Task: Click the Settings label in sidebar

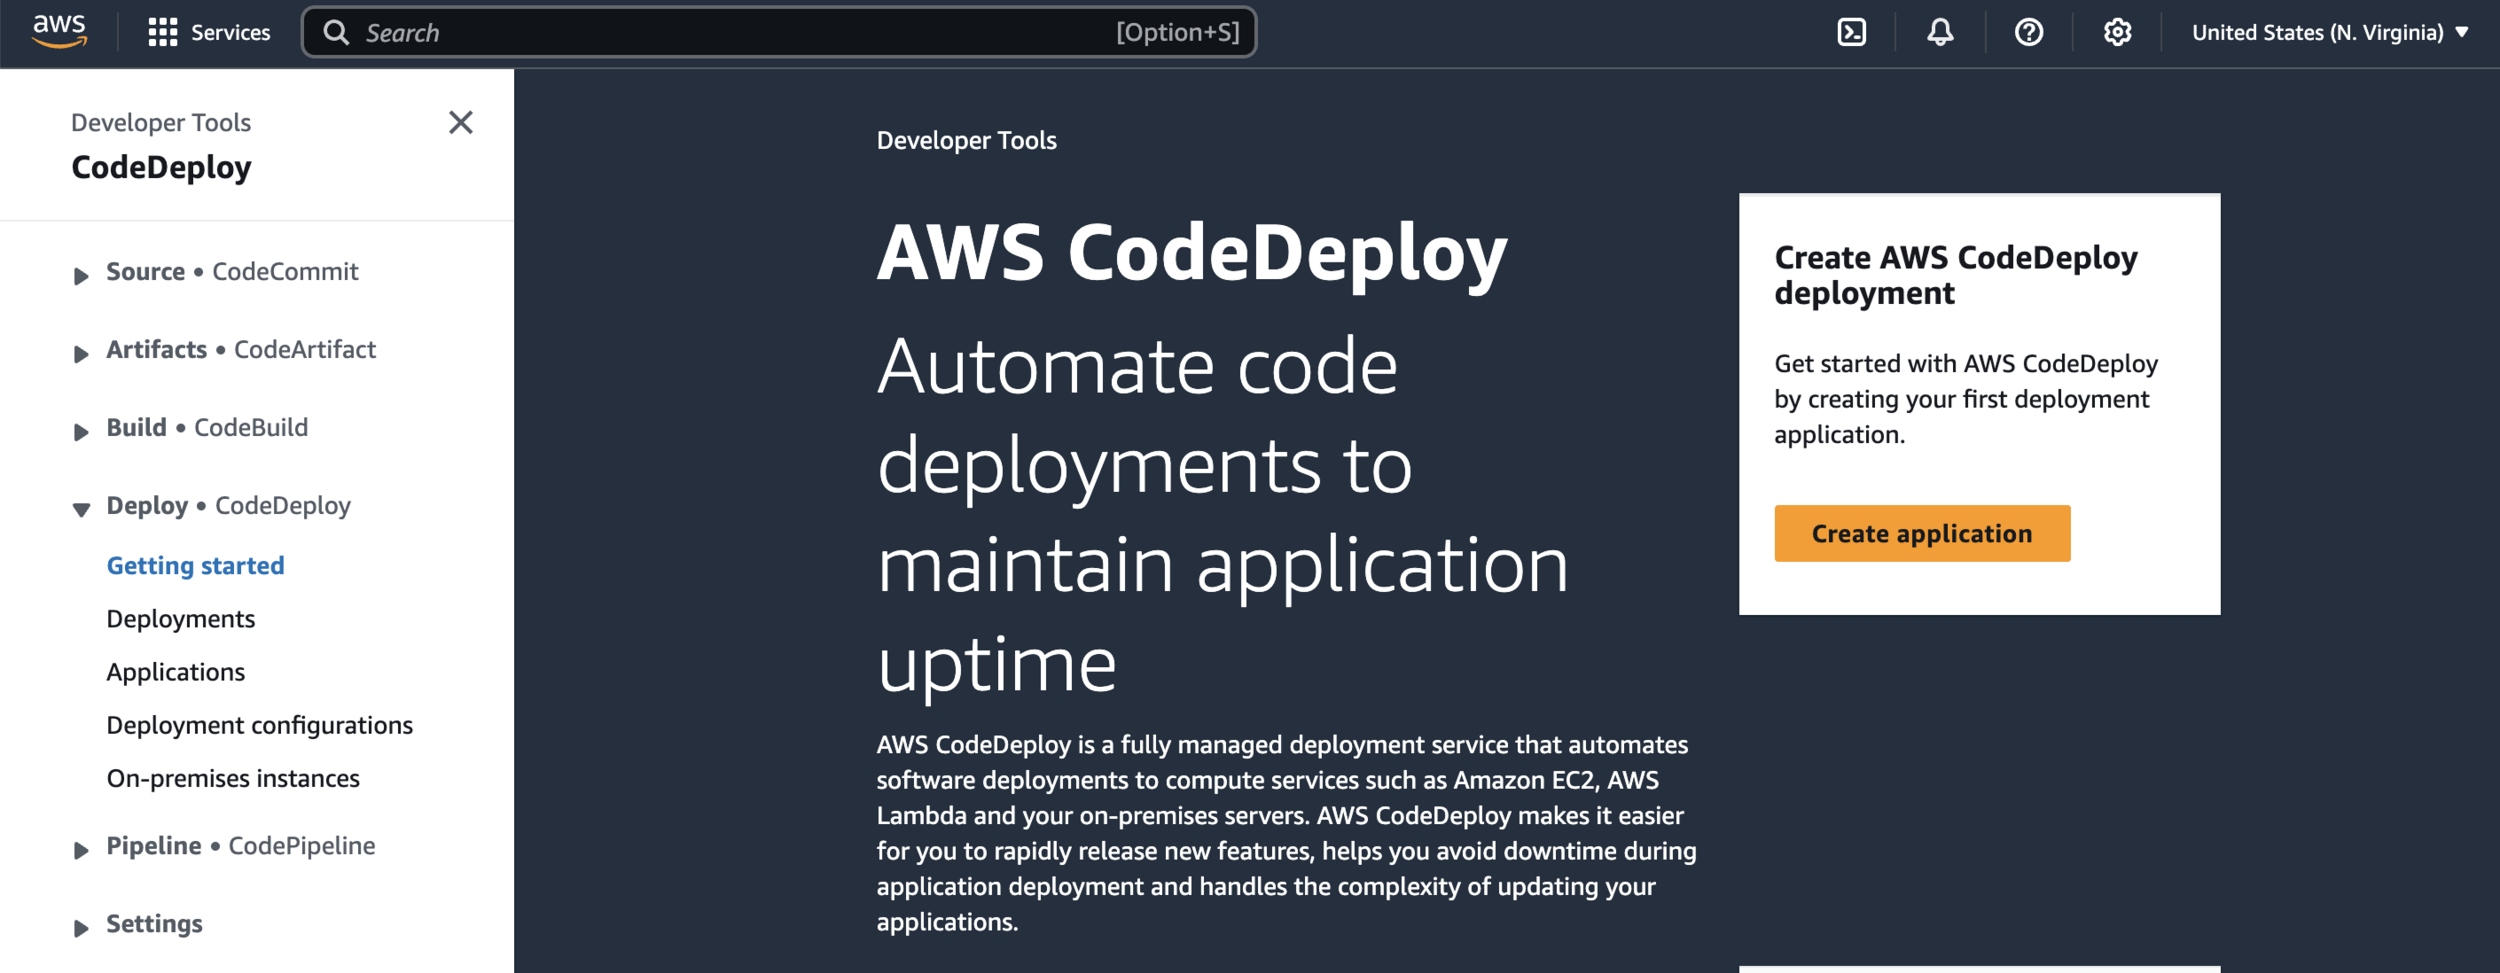Action: (154, 923)
